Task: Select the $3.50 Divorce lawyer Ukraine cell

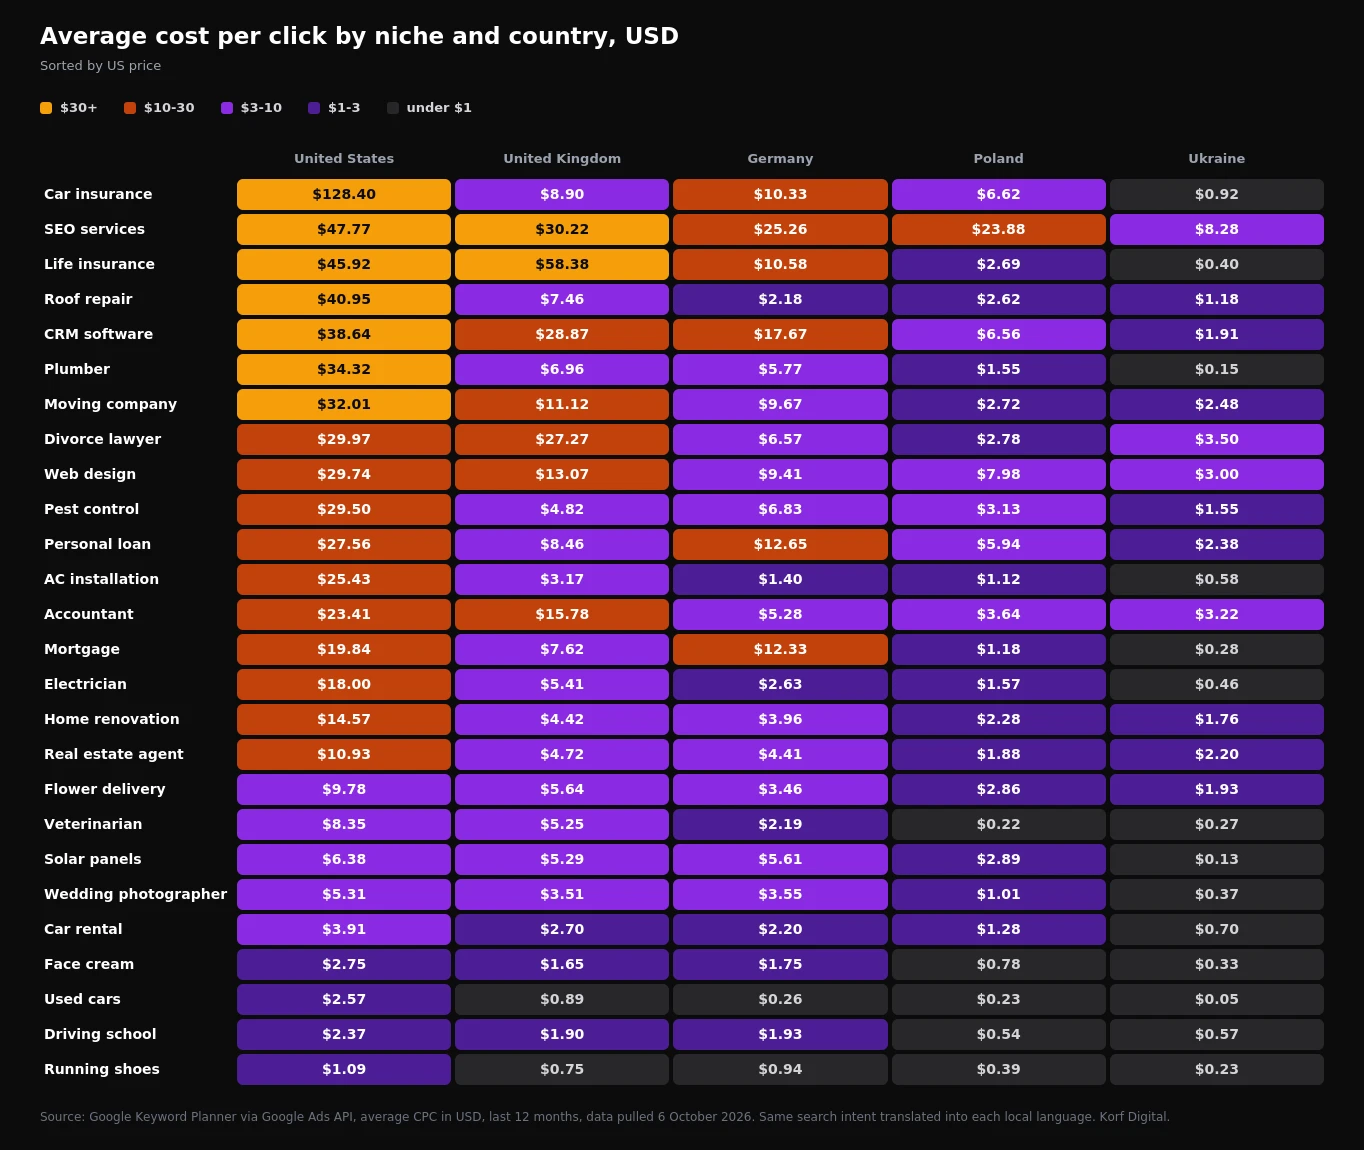Action: pos(1217,439)
